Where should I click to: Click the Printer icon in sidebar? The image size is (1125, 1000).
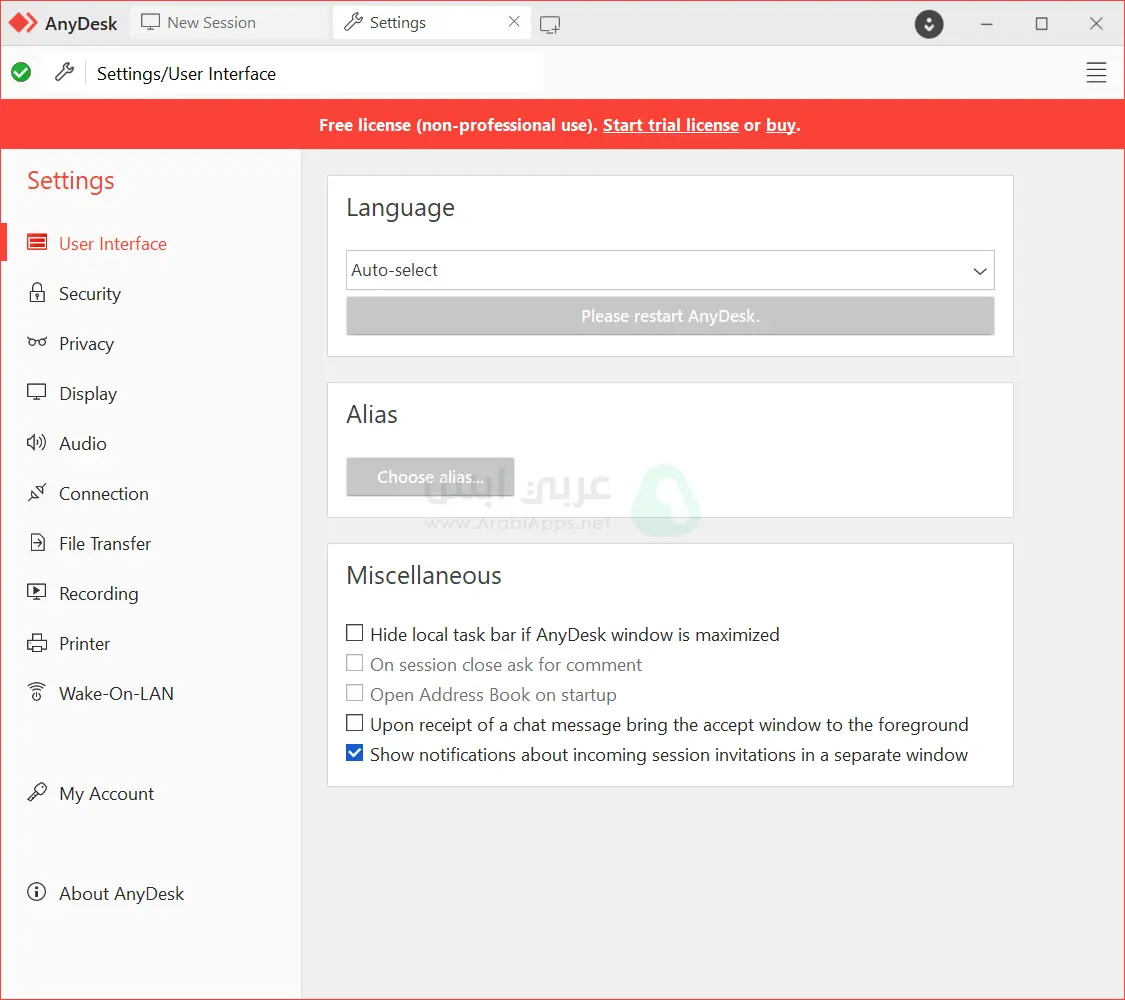coord(37,643)
